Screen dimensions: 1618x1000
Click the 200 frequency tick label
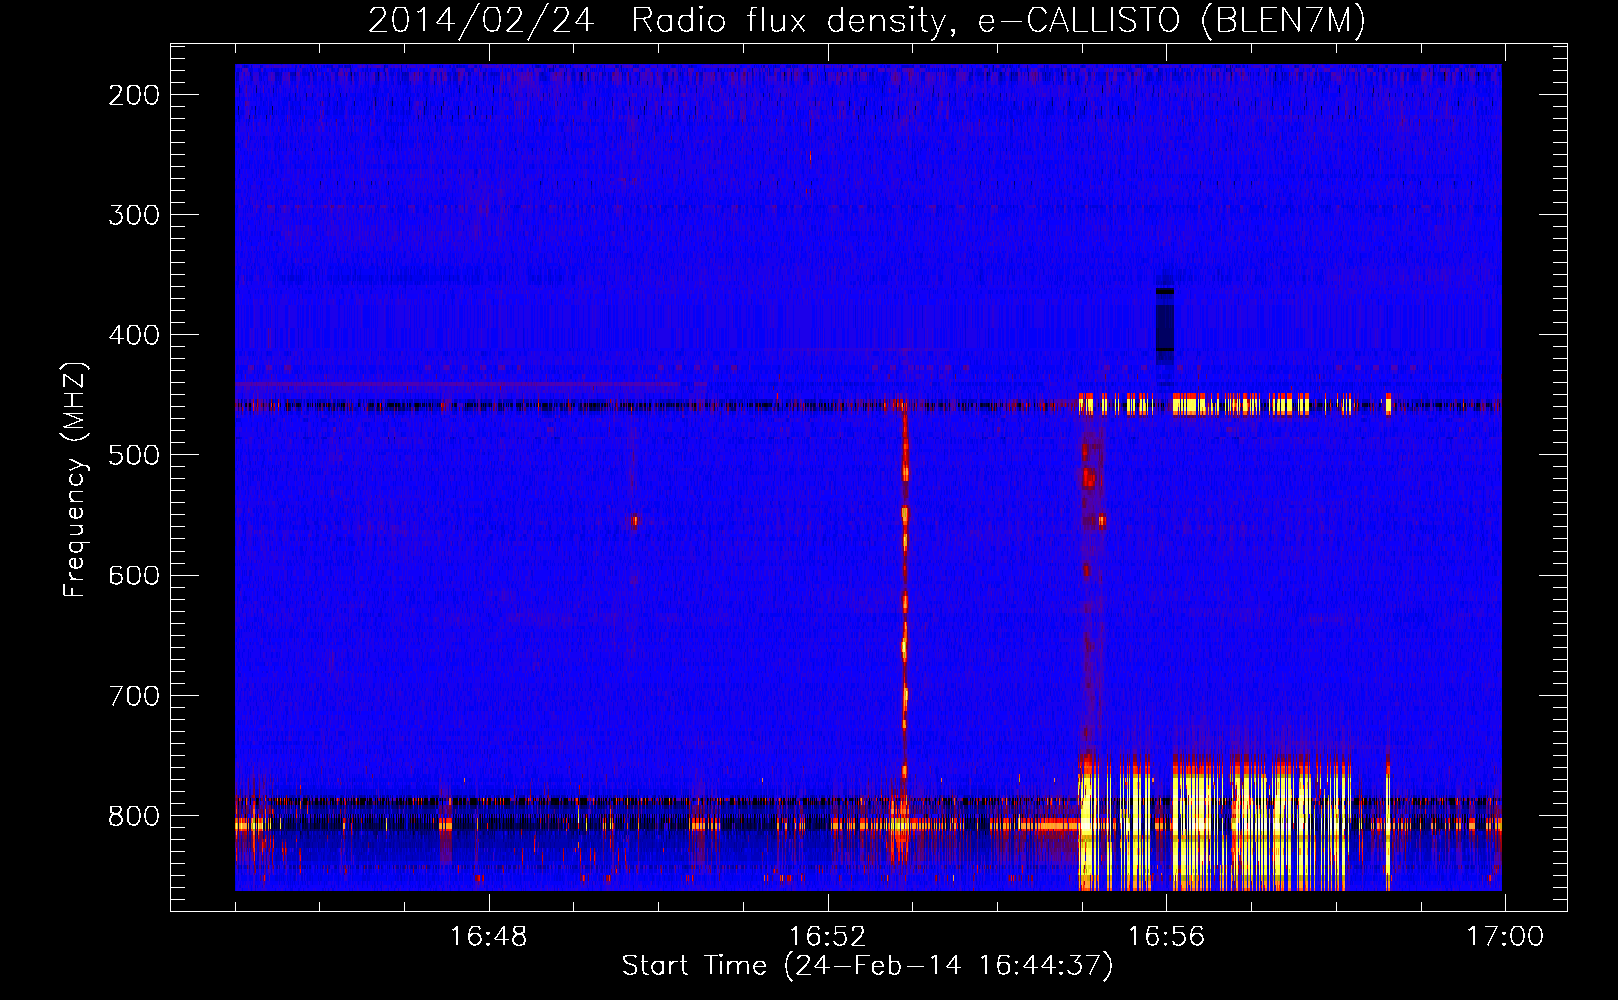coord(133,95)
